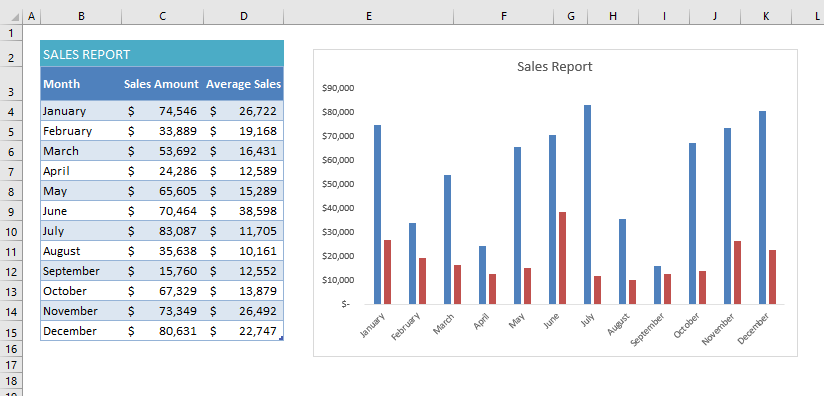Click table resize handle at bottom-right corner
Viewport: 824px width, 396px height.
(x=282, y=339)
